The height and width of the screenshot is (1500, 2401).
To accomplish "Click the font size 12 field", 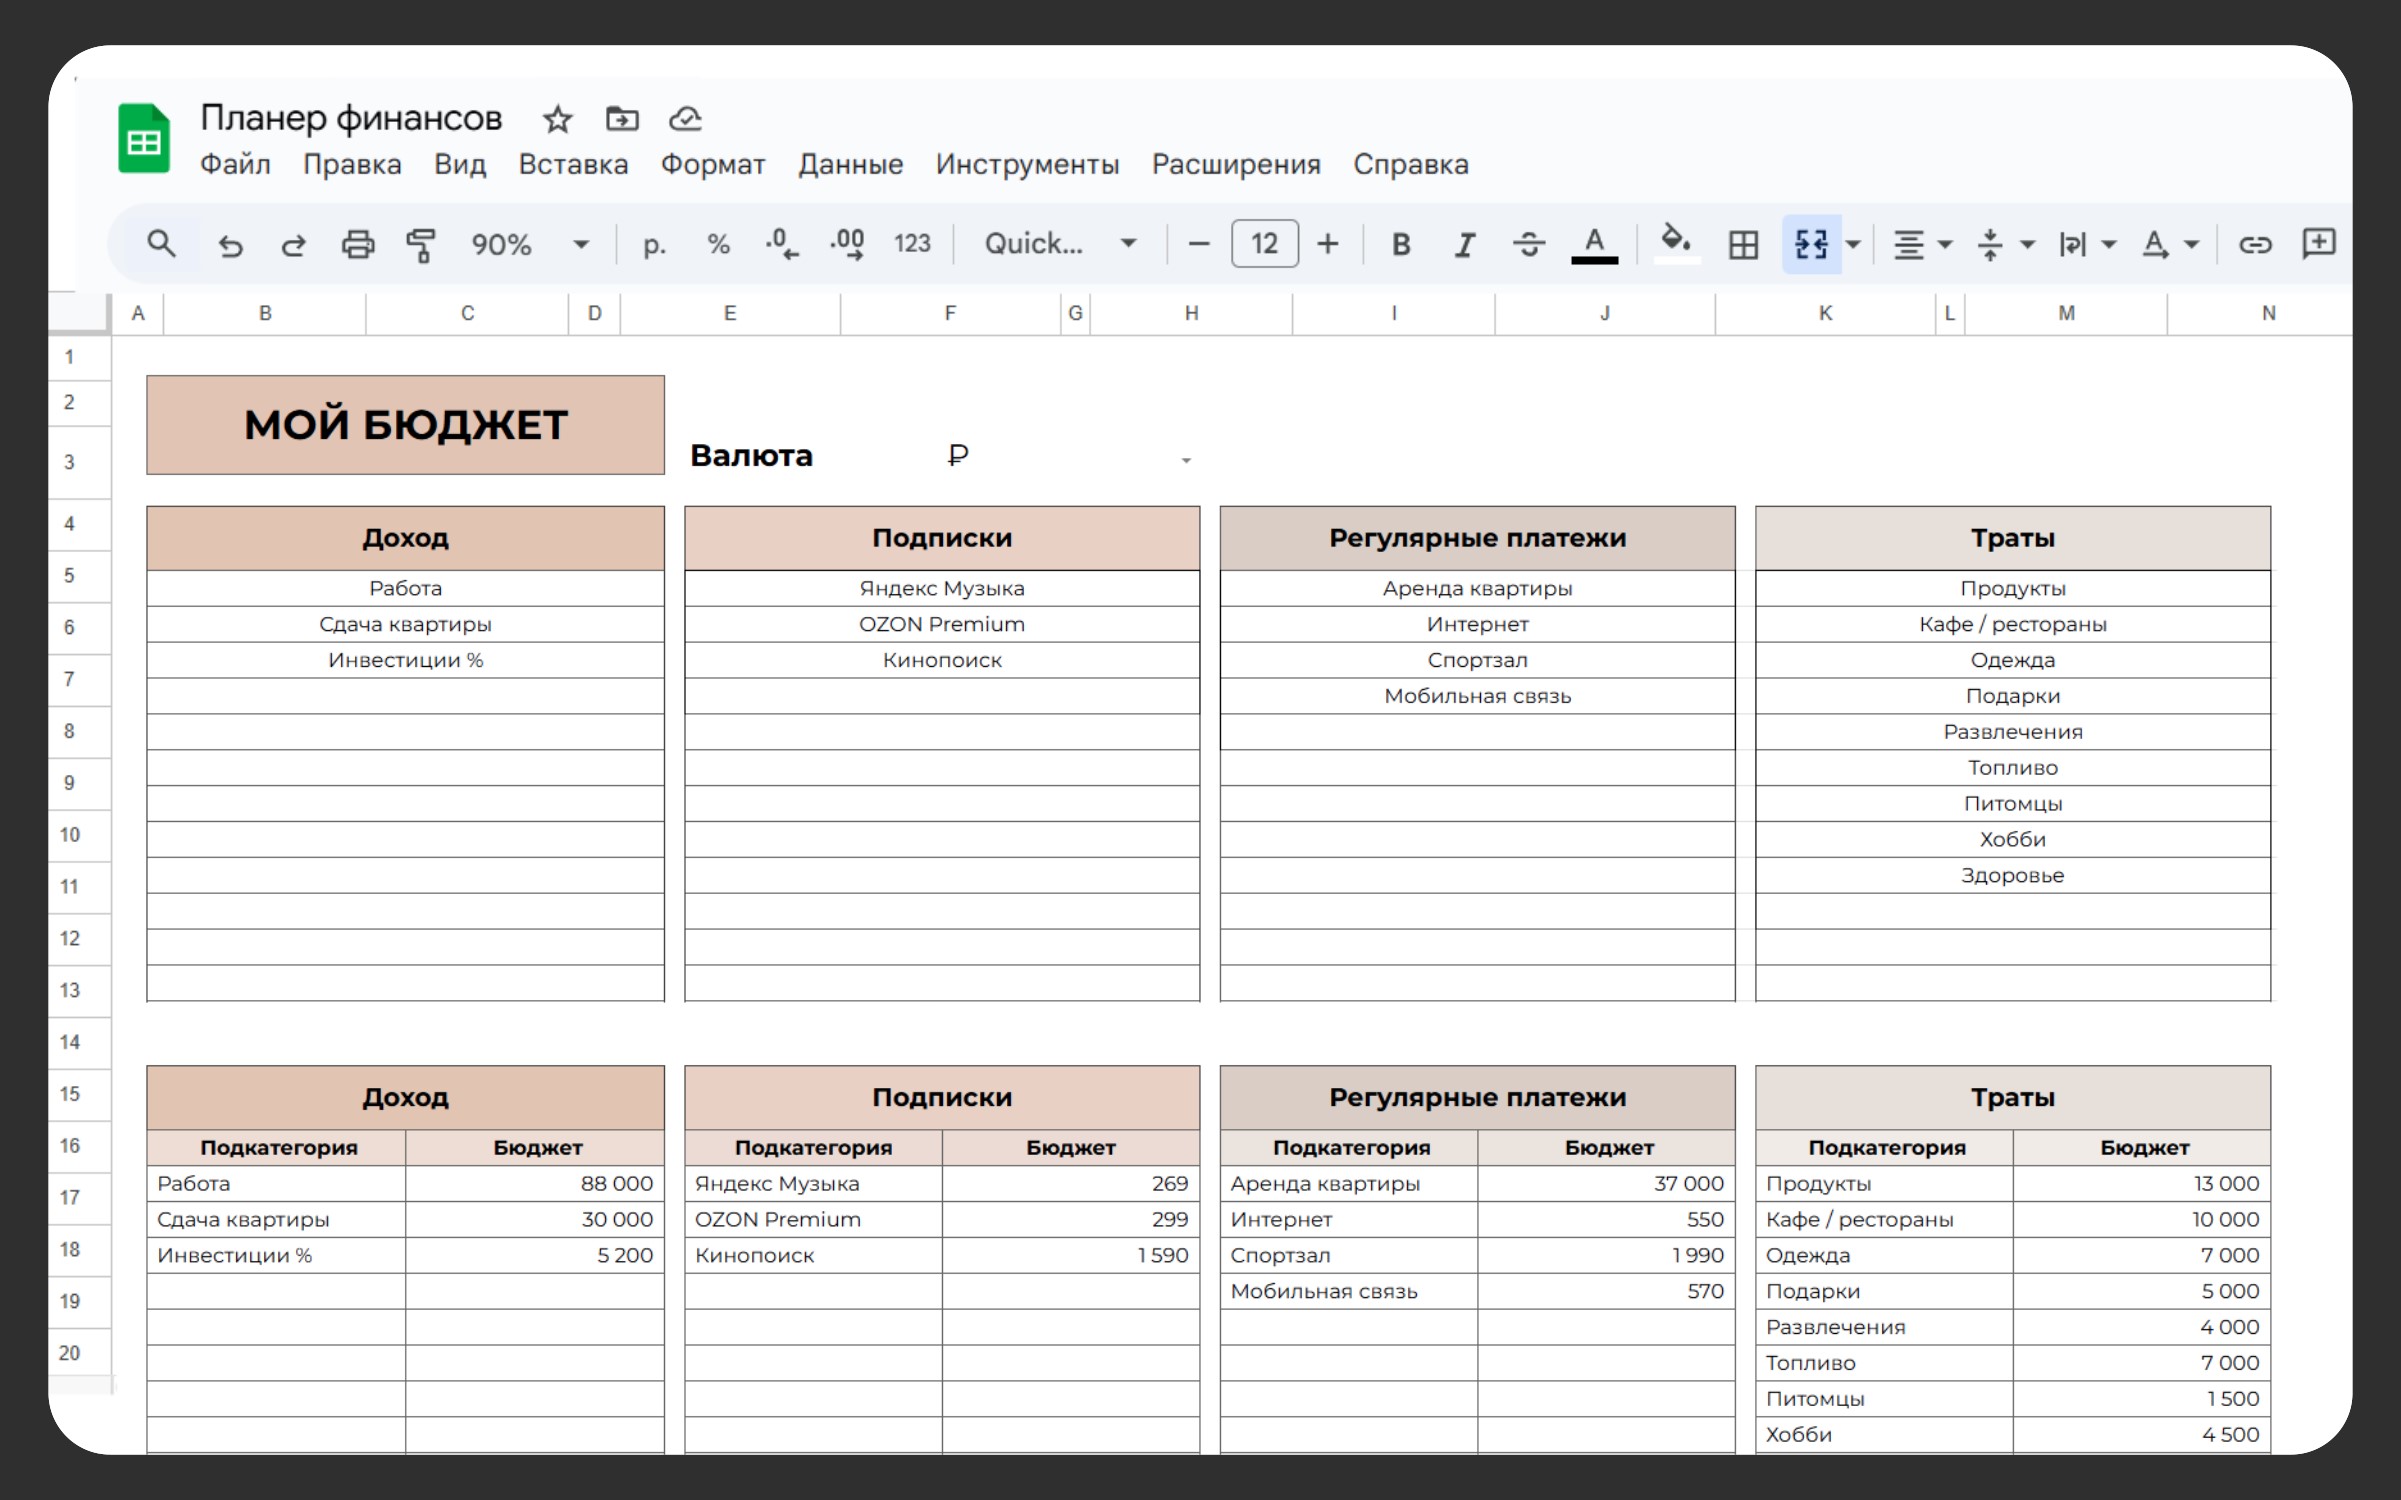I will click(1264, 244).
